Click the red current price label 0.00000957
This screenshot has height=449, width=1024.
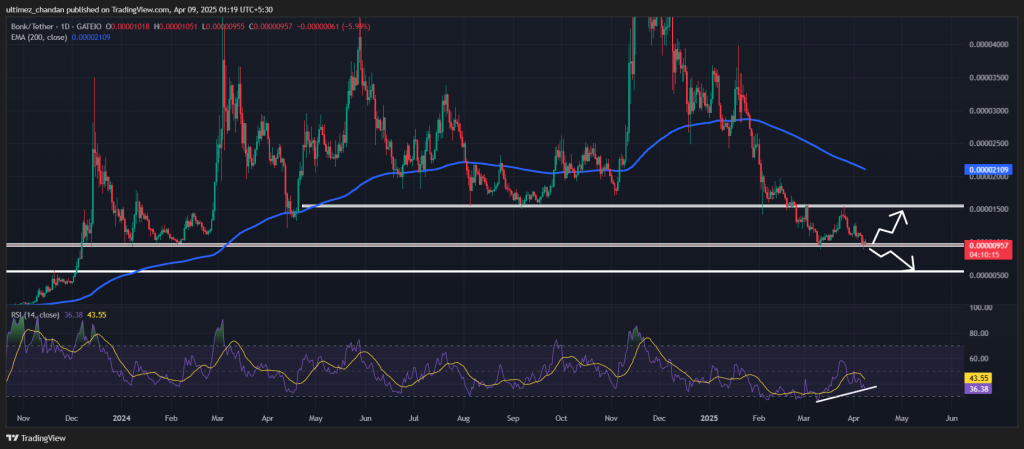click(988, 245)
